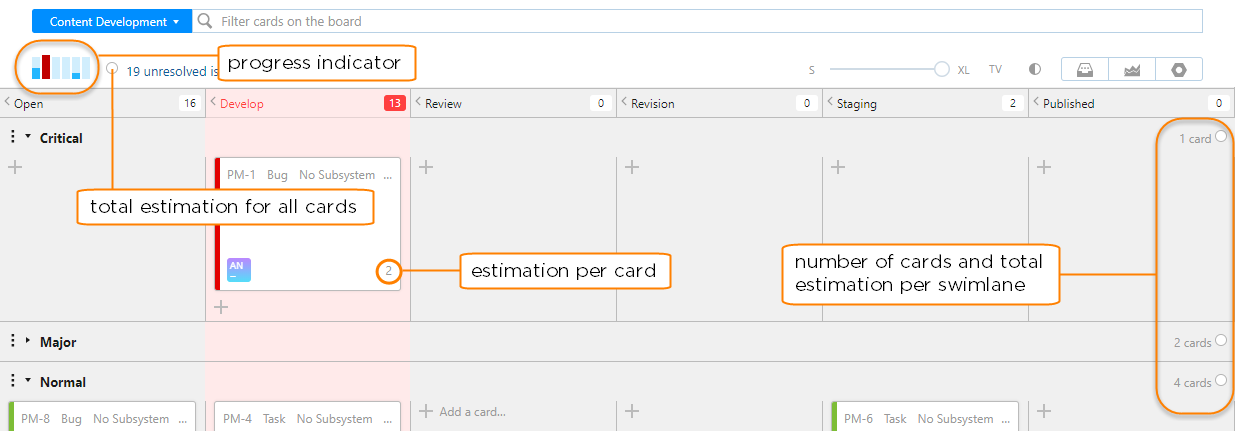Select the Develop column header
The height and width of the screenshot is (431, 1235).
tap(241, 103)
